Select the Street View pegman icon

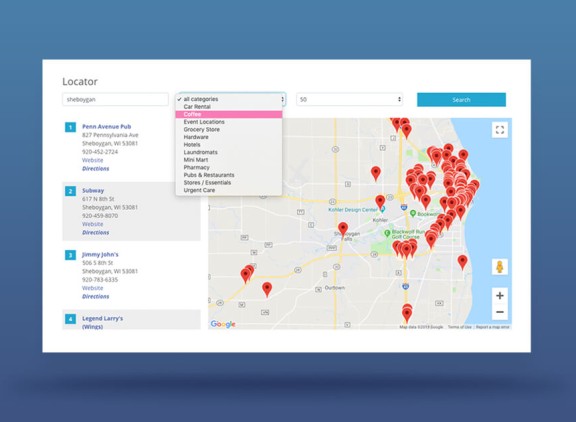[x=500, y=267]
